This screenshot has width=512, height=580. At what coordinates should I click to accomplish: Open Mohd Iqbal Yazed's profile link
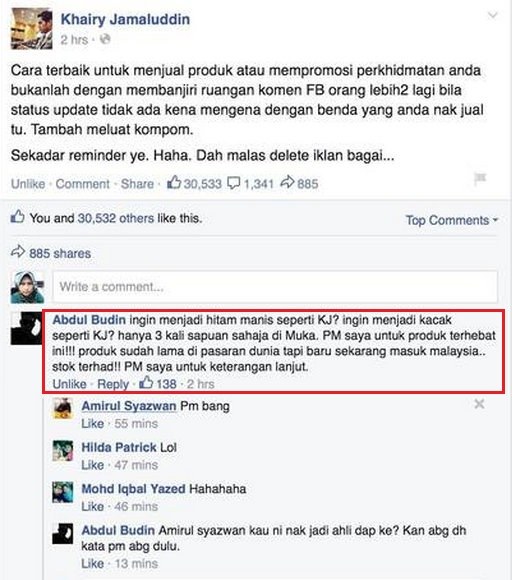133,489
